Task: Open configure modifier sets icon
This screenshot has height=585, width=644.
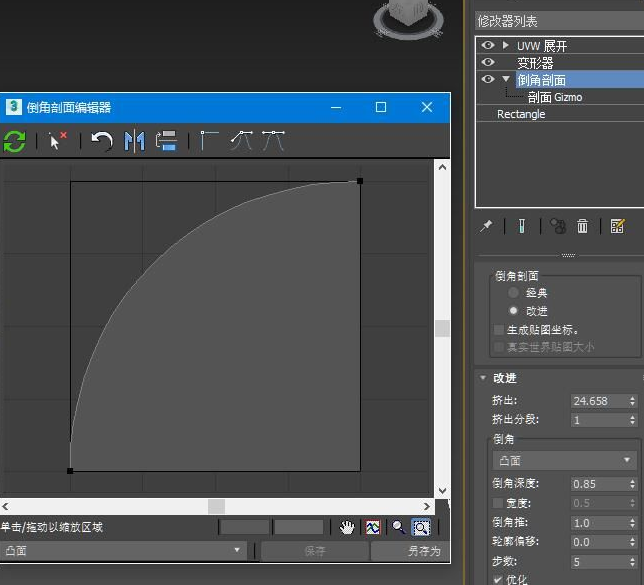Action: pos(617,226)
